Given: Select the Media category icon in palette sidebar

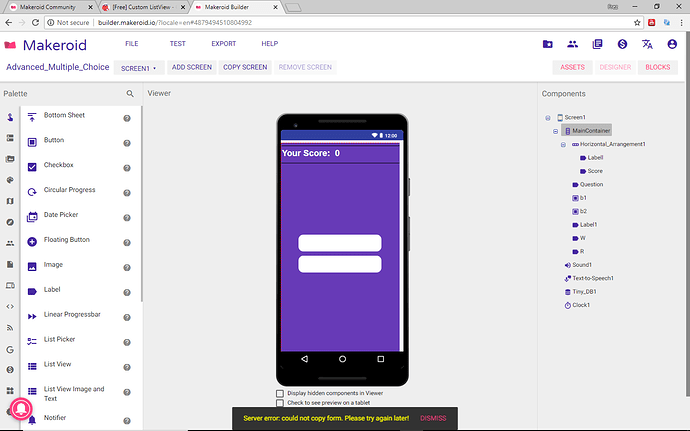Looking at the screenshot, I should 10,159.
